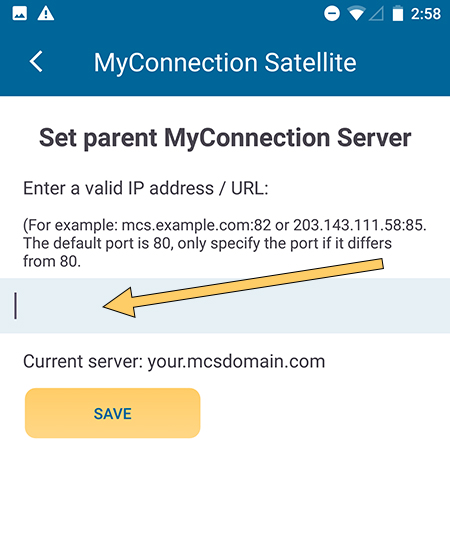Screen dimensions: 450x542
Task: Focus the server address input field
Action: point(225,306)
